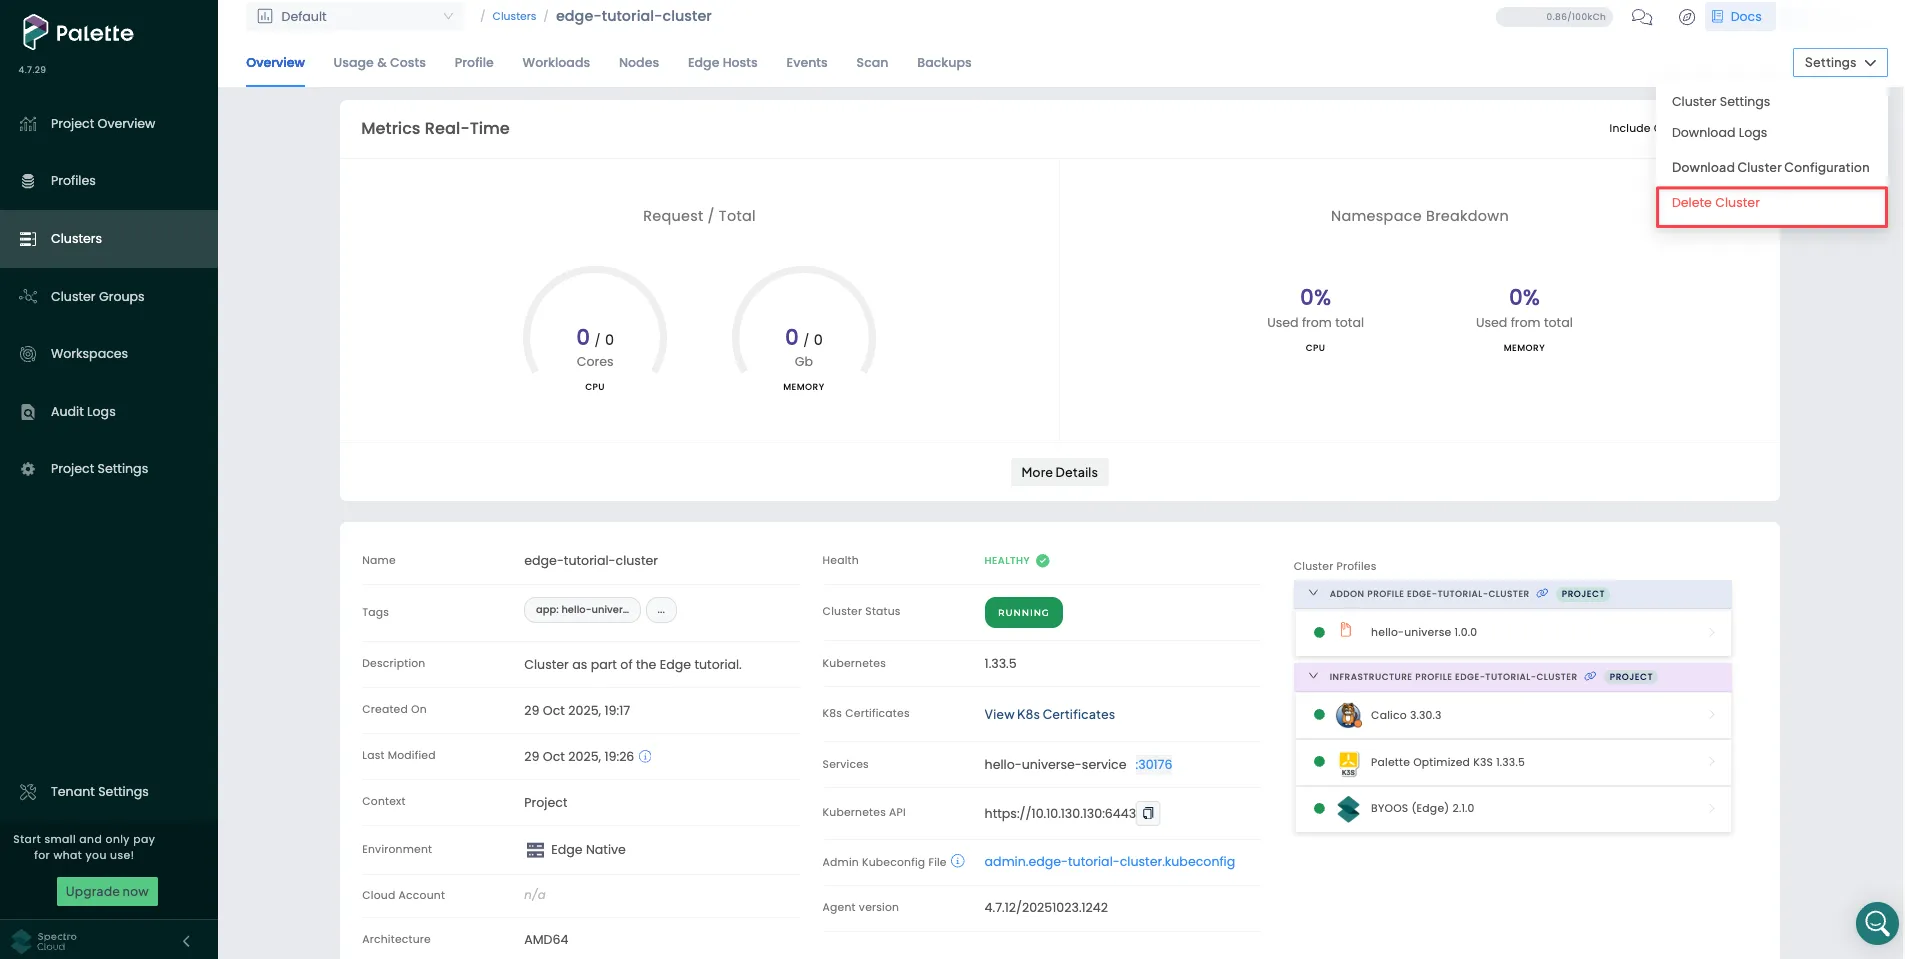Select the Cluster Groups sidebar icon

pyautogui.click(x=27, y=296)
